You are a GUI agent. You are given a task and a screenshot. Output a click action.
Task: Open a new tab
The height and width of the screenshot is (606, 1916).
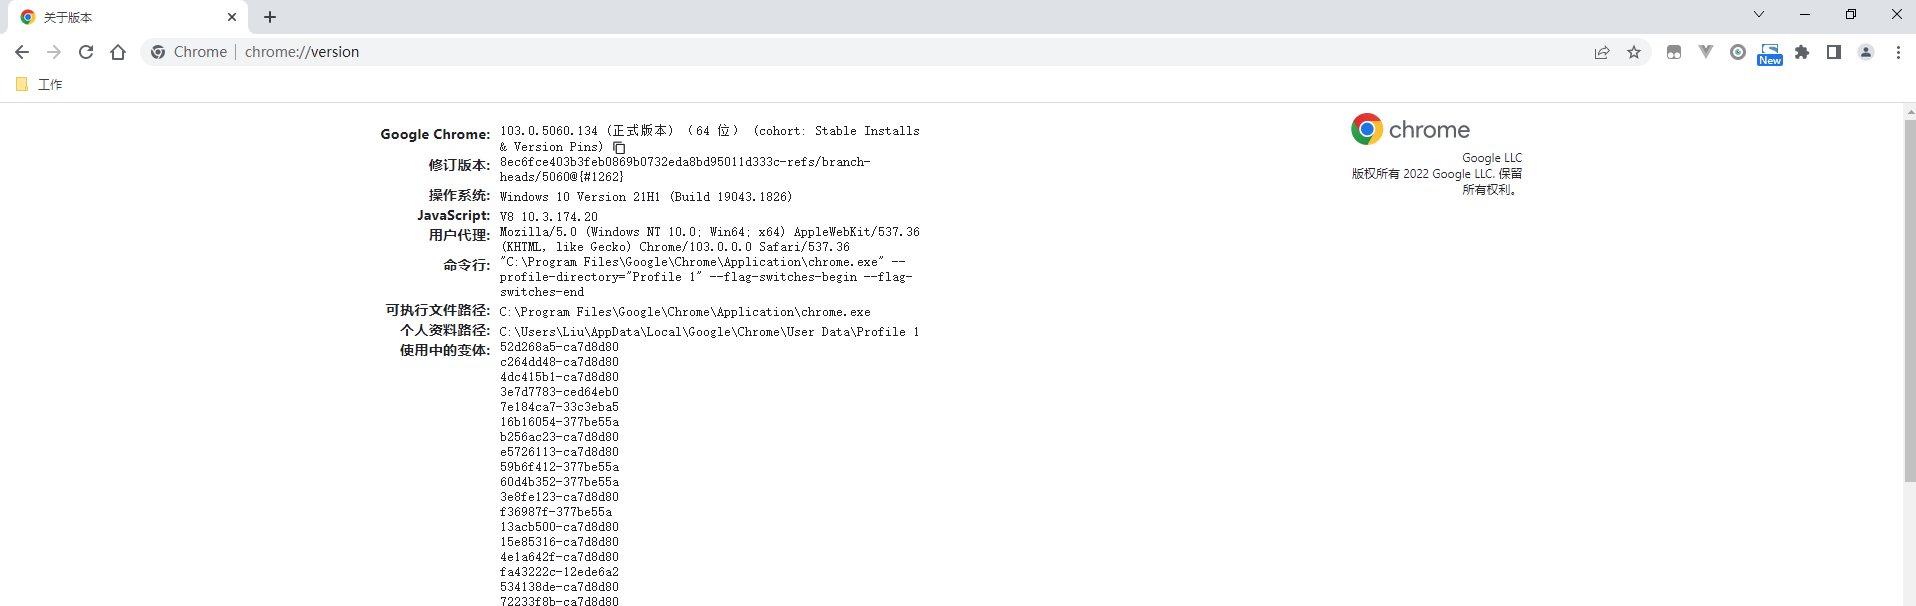[270, 17]
